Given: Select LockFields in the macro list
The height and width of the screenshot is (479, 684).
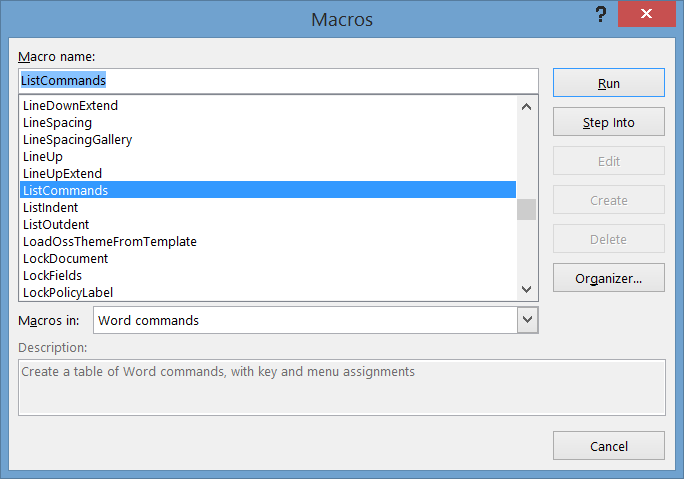Looking at the screenshot, I should coord(268,275).
